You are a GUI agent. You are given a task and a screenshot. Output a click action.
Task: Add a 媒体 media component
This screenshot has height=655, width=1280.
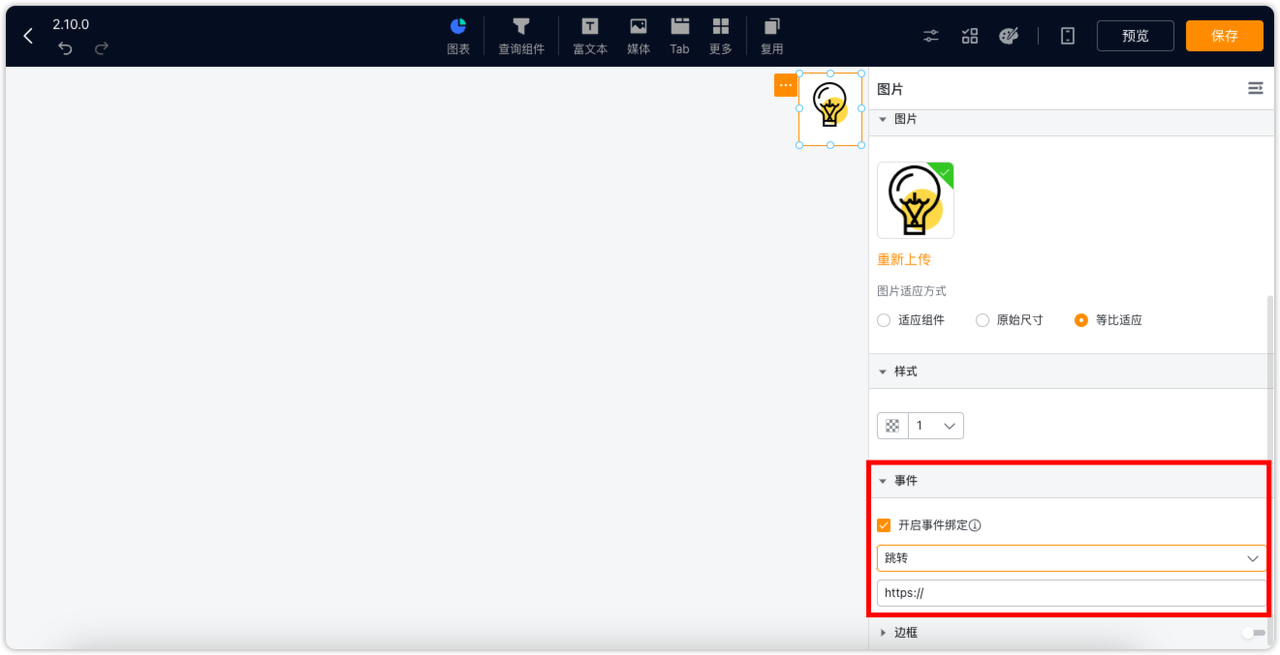click(x=638, y=35)
